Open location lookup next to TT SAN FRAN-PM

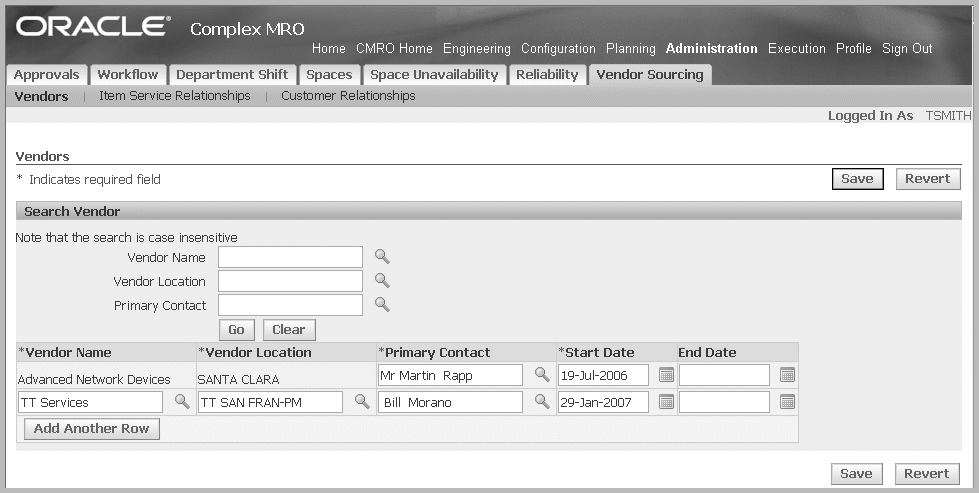coord(362,401)
